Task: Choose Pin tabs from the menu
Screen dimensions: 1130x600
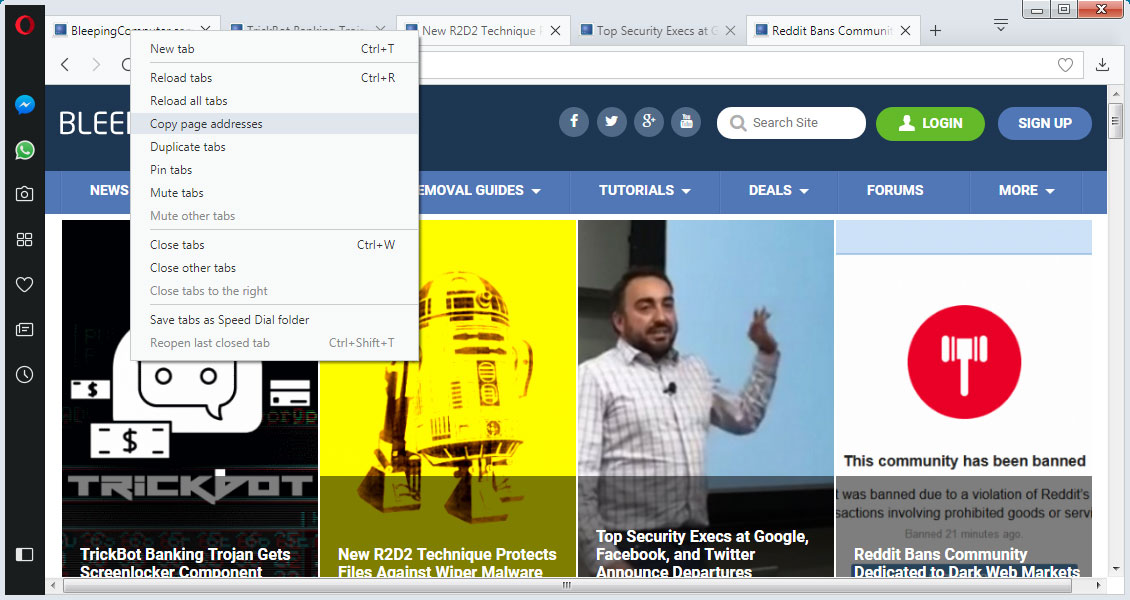Action: (x=274, y=170)
